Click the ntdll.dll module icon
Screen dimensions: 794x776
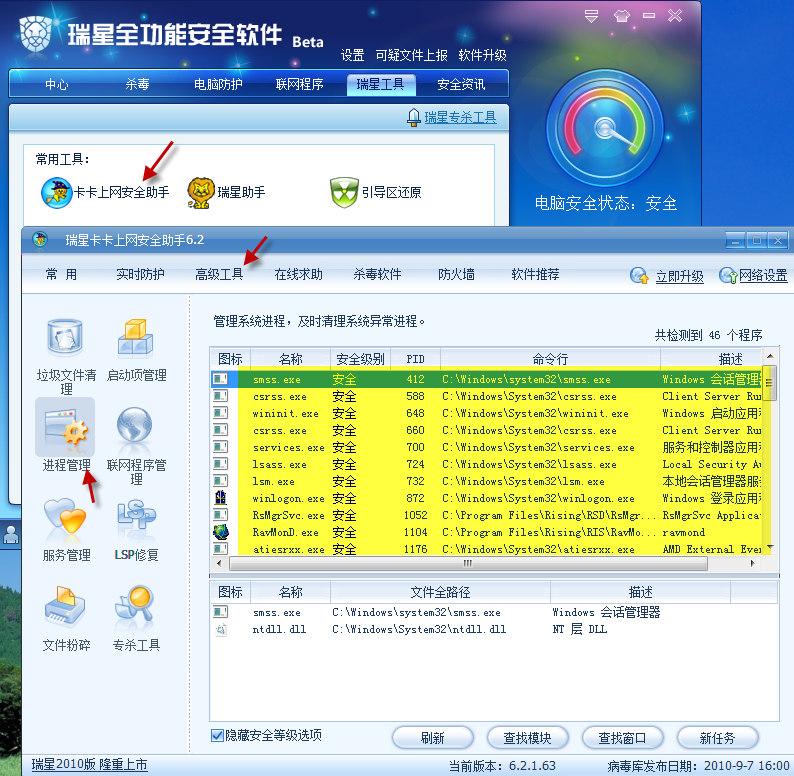(x=221, y=630)
